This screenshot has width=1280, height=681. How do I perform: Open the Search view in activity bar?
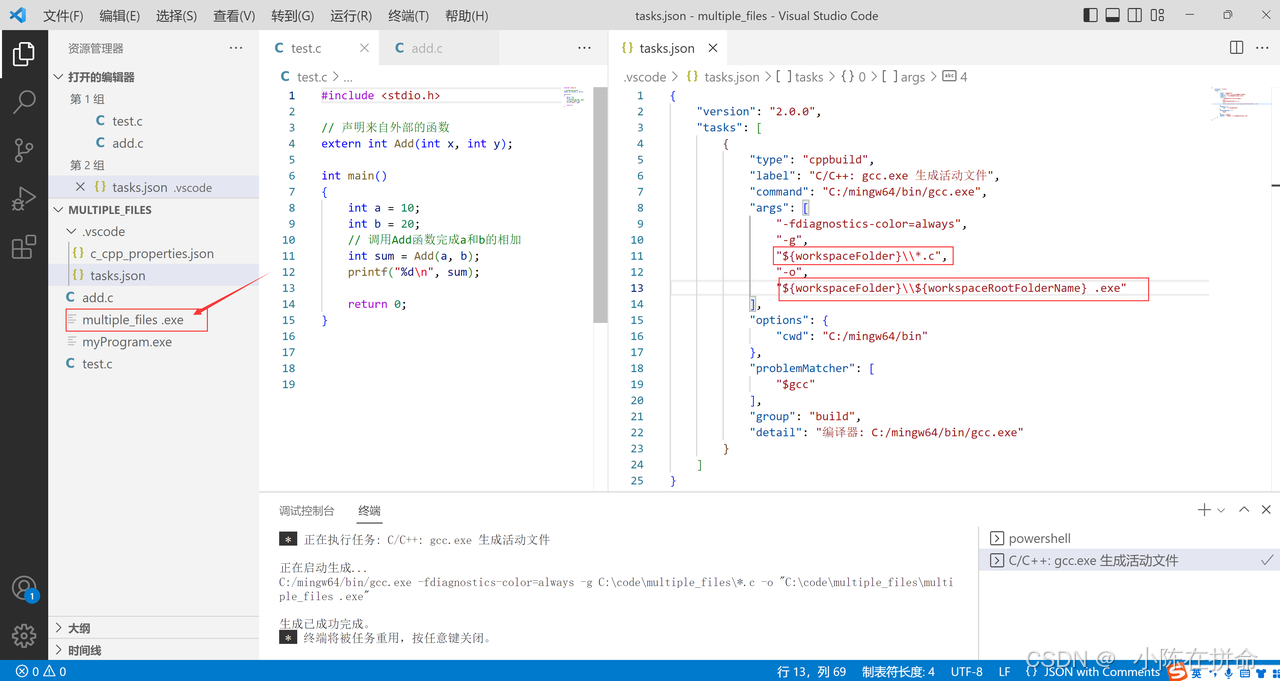pos(24,102)
